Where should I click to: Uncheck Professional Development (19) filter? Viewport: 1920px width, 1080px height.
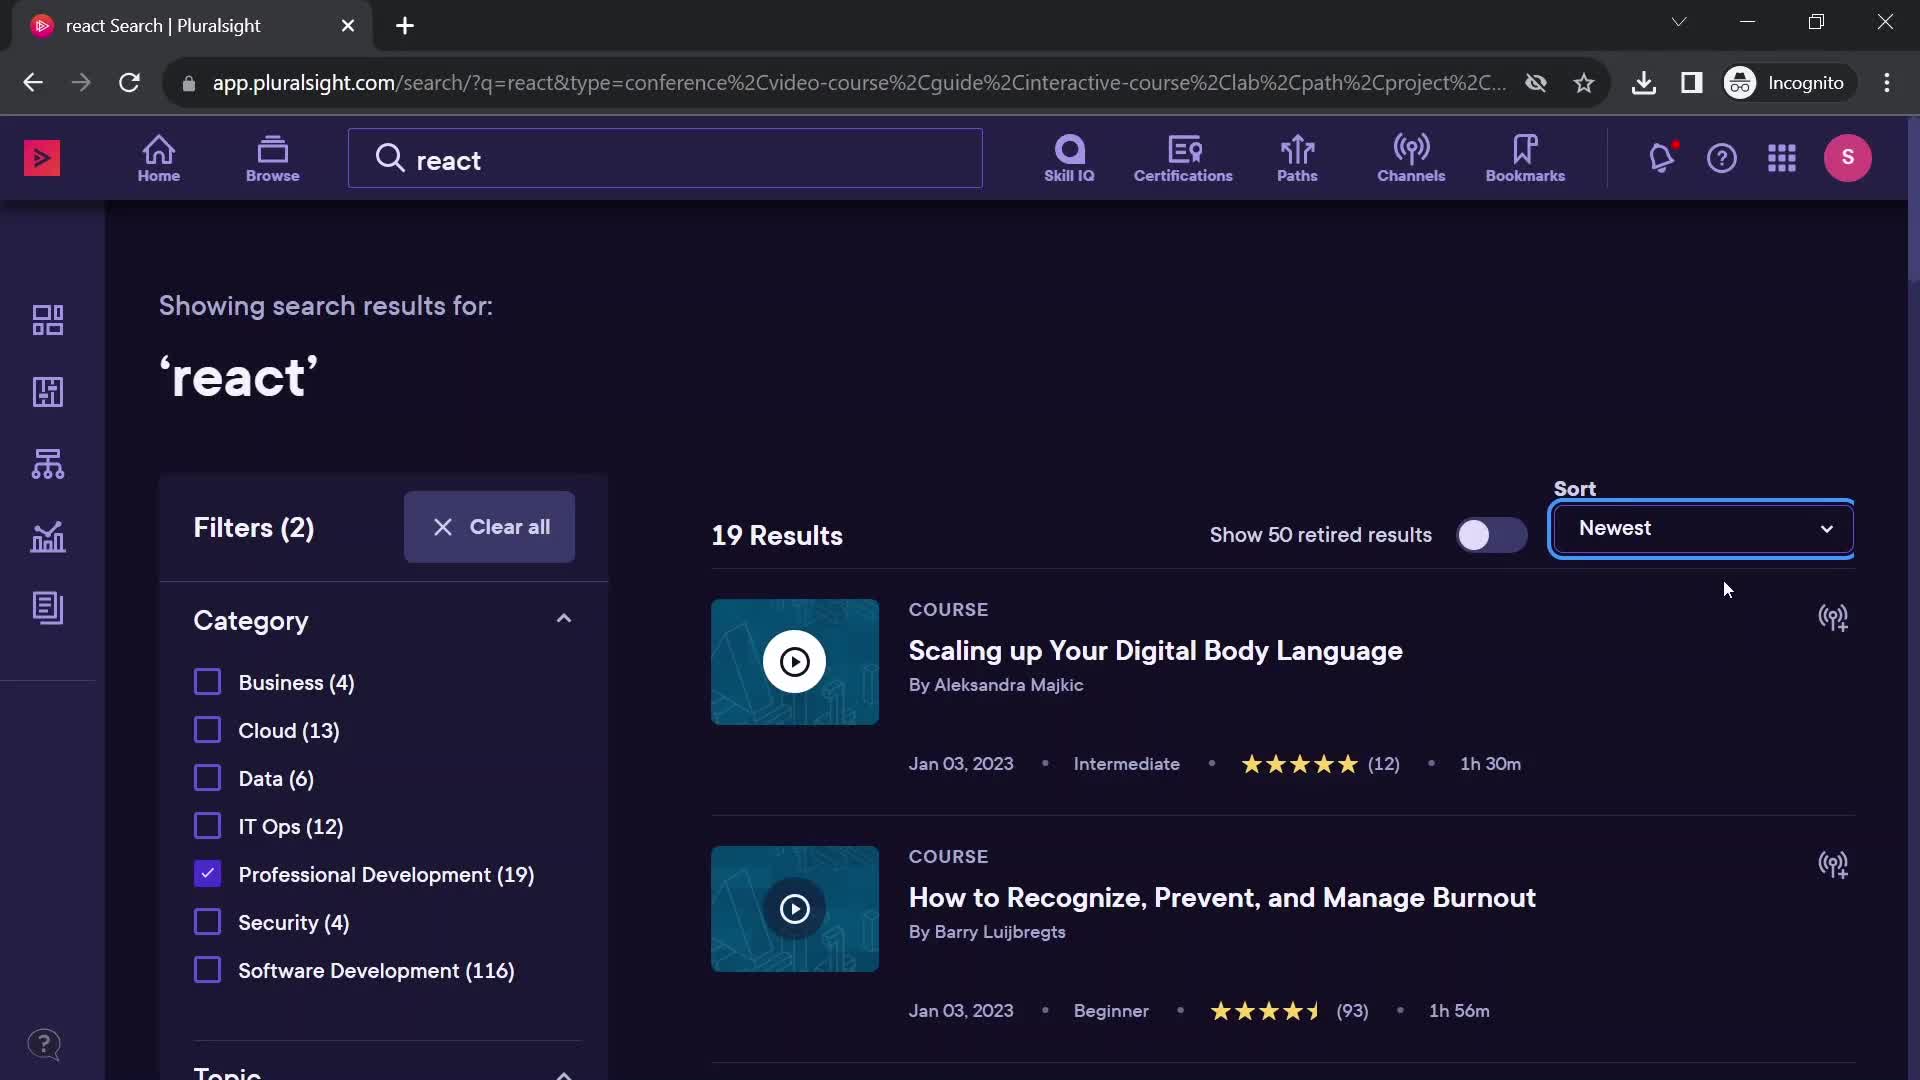207,874
